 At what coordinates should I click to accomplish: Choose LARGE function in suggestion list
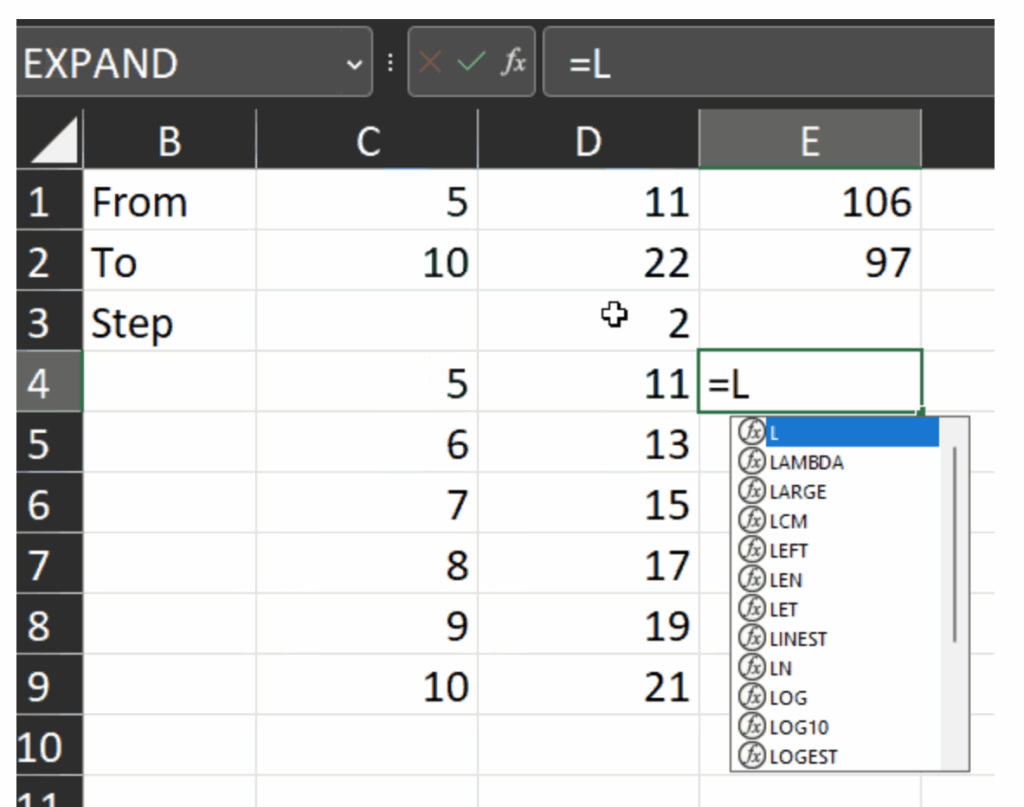(x=798, y=492)
